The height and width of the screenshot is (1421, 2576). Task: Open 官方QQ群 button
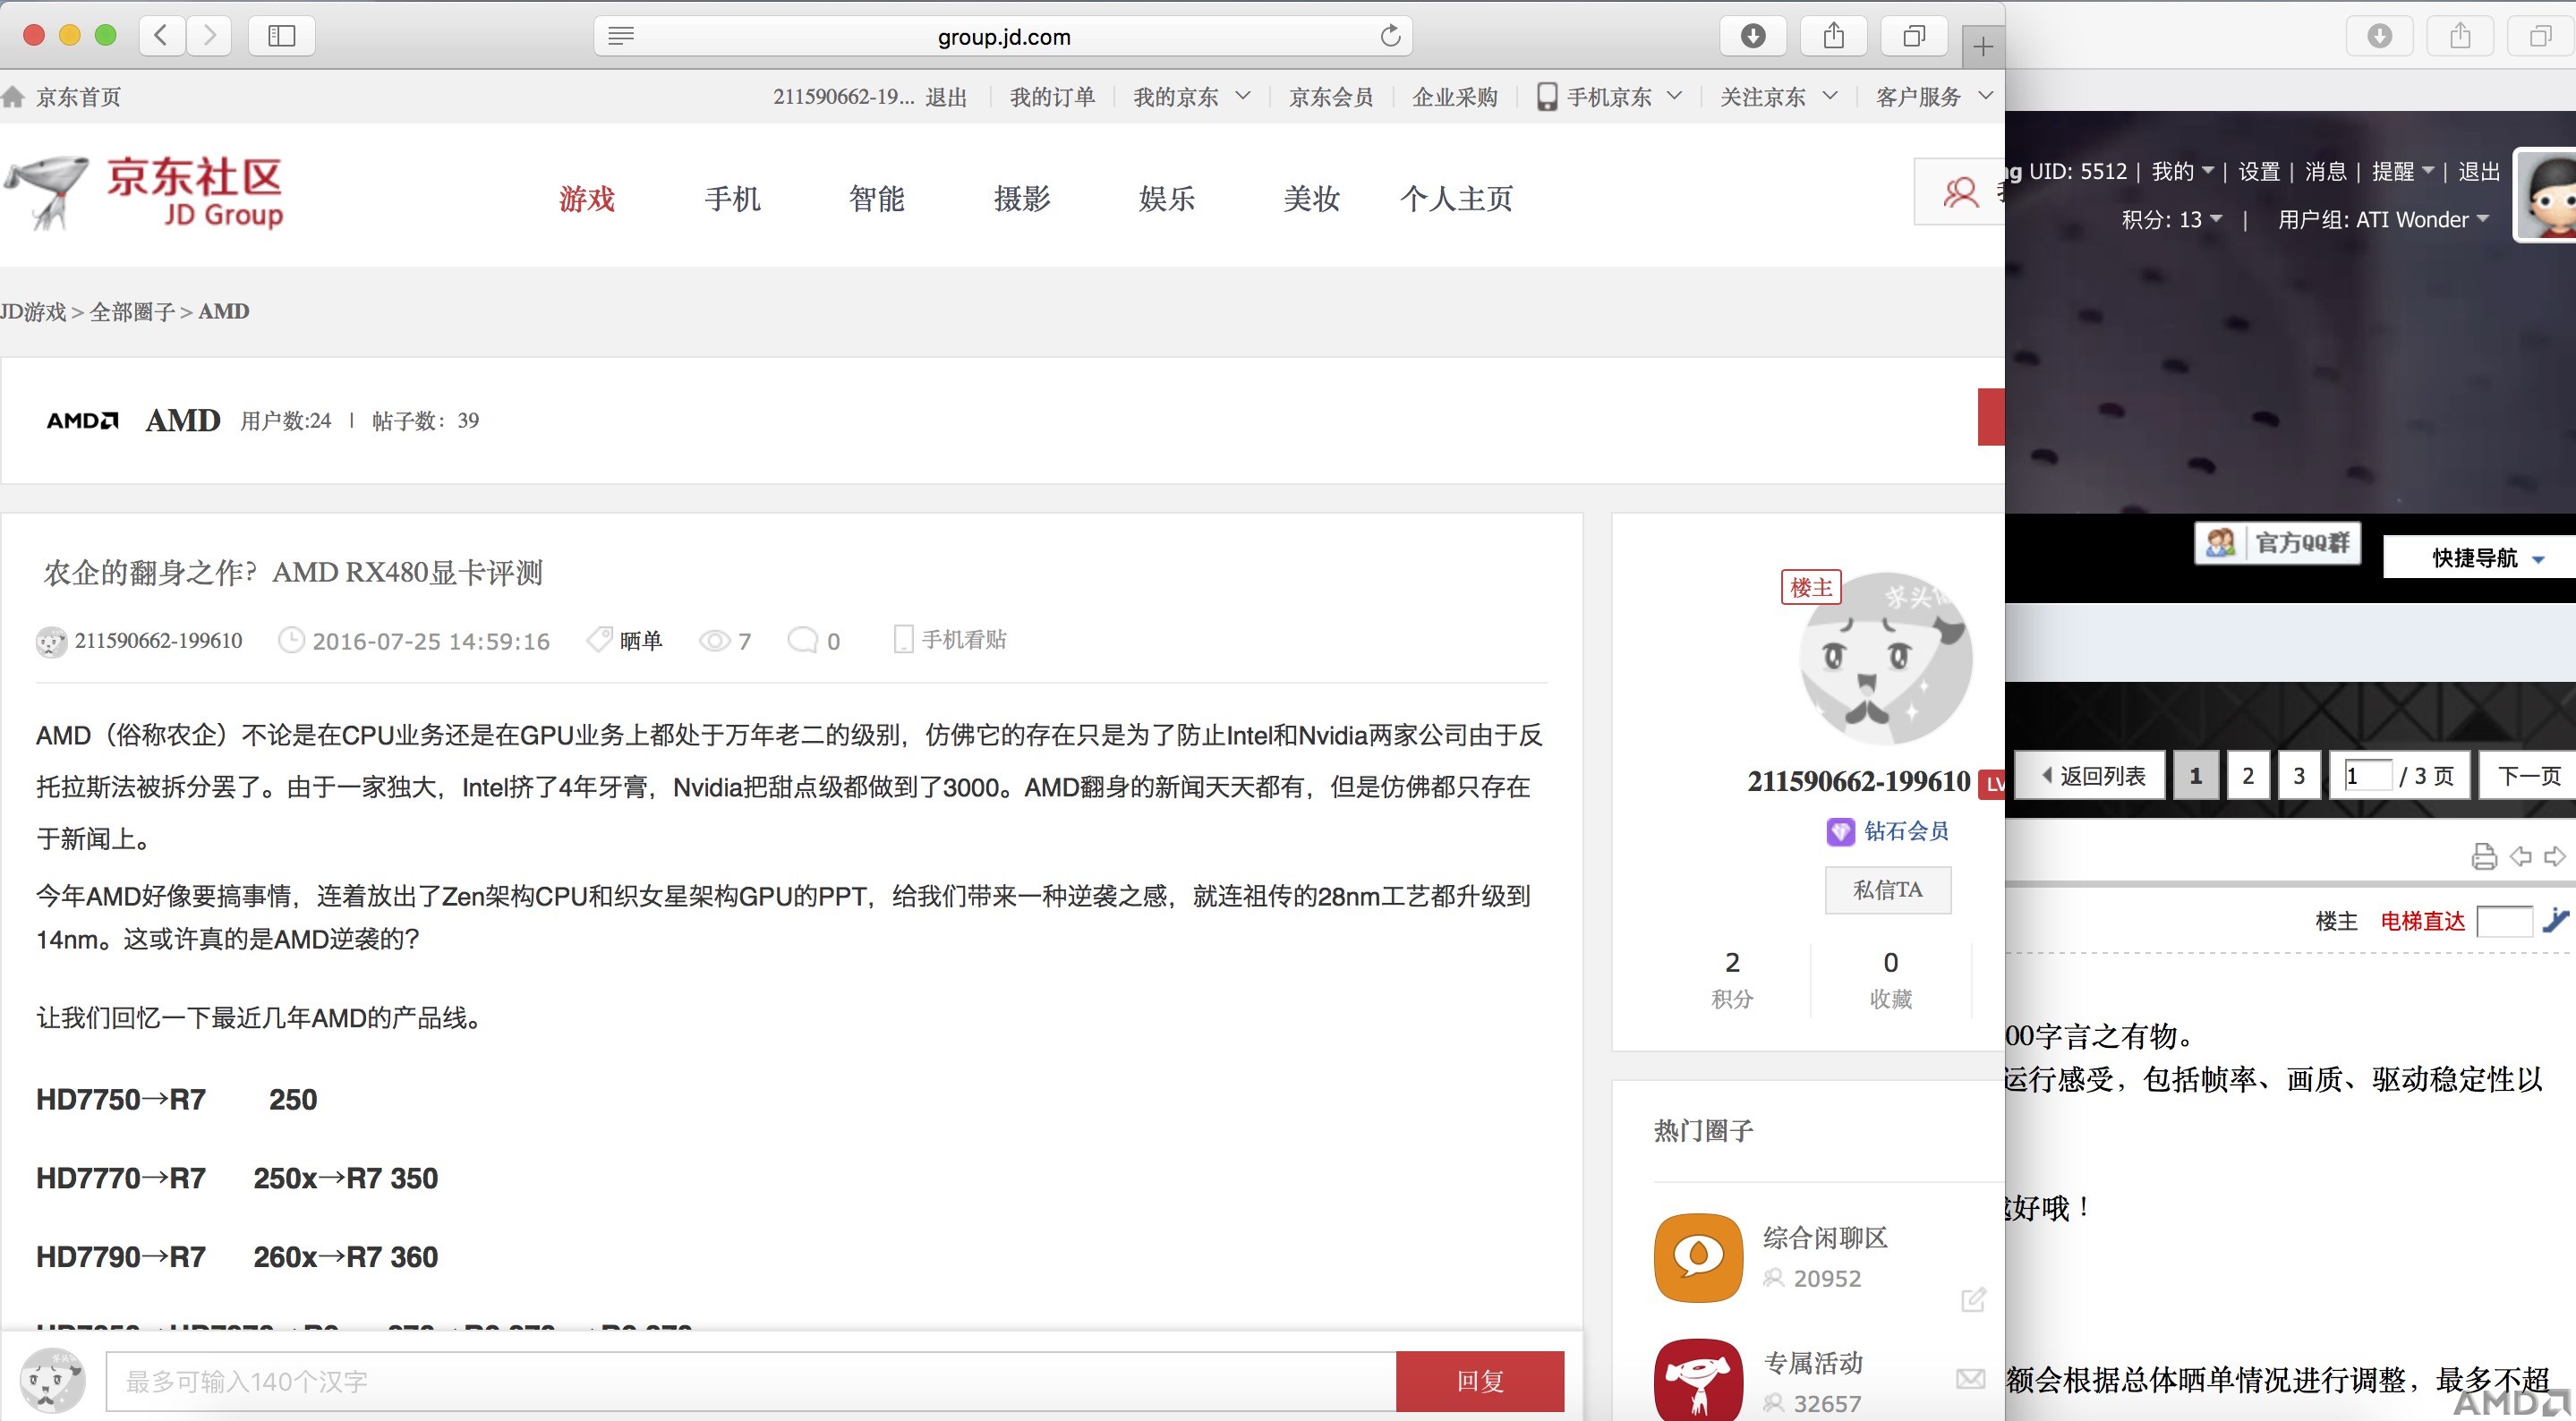tap(2277, 542)
